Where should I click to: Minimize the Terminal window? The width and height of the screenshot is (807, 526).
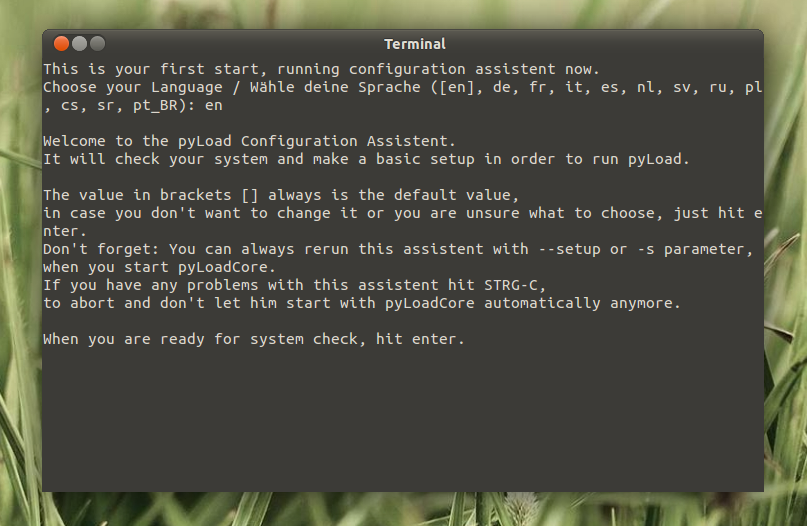79,44
